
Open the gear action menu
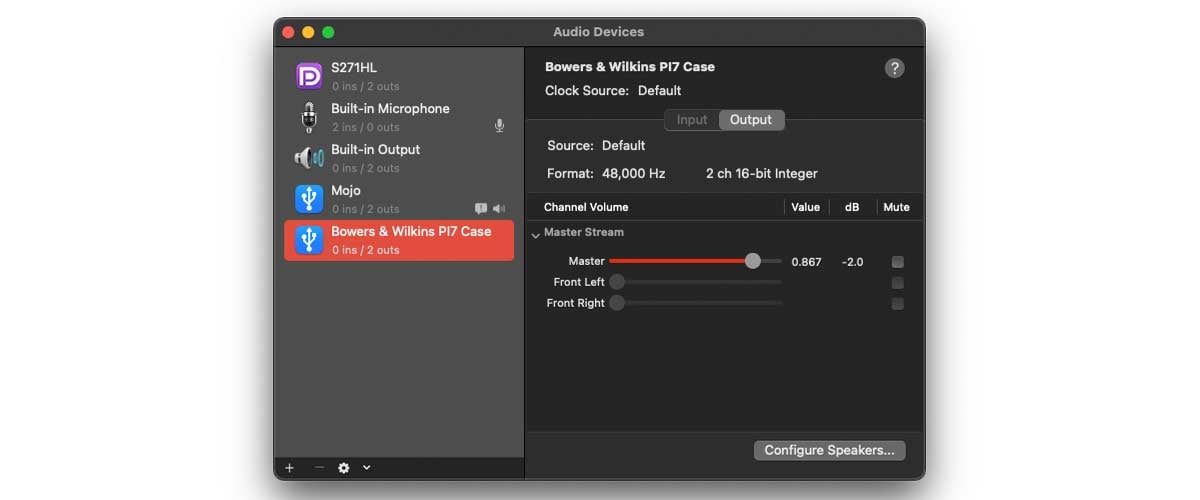(x=344, y=467)
